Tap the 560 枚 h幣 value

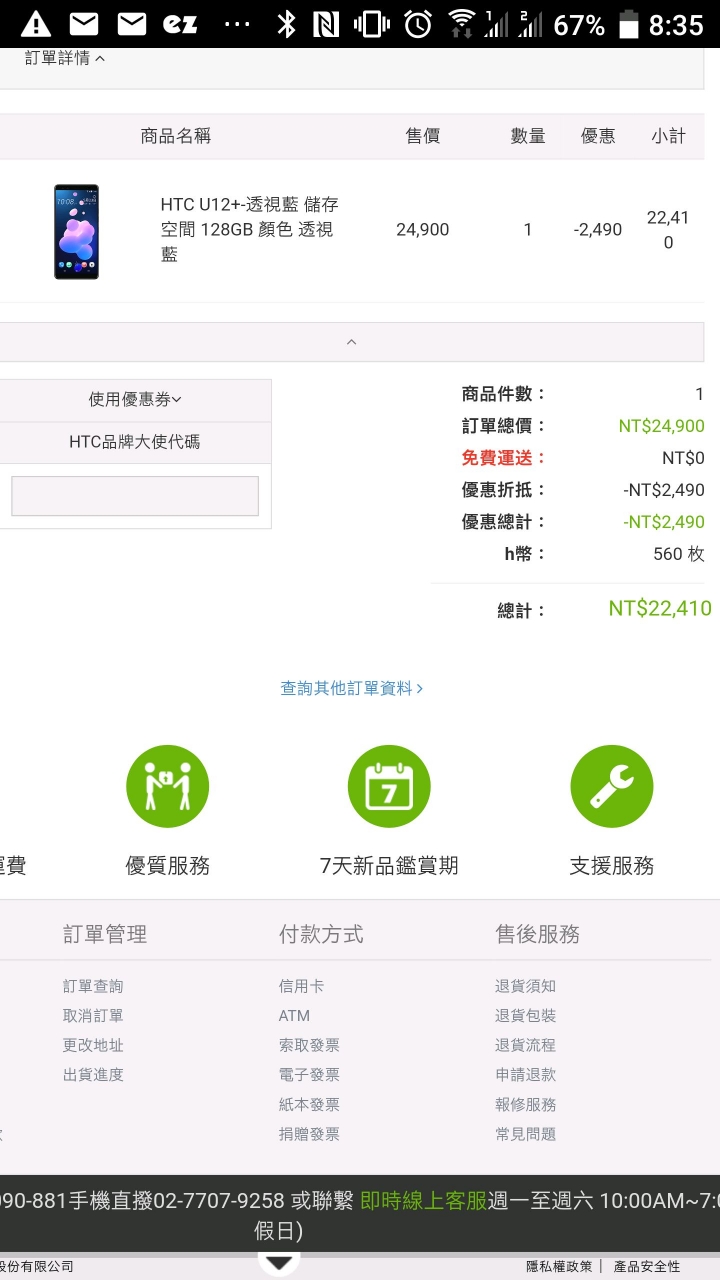679,554
